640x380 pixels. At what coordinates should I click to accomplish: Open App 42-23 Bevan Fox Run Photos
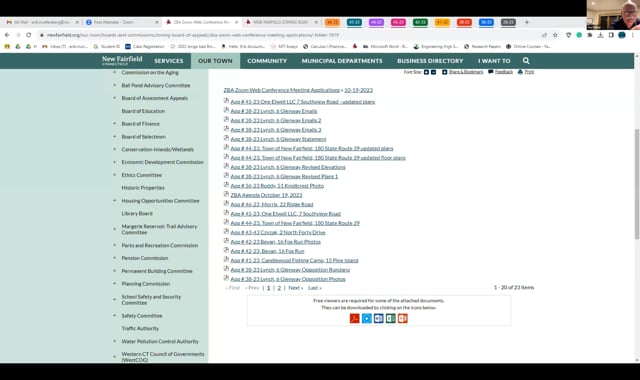pos(276,242)
